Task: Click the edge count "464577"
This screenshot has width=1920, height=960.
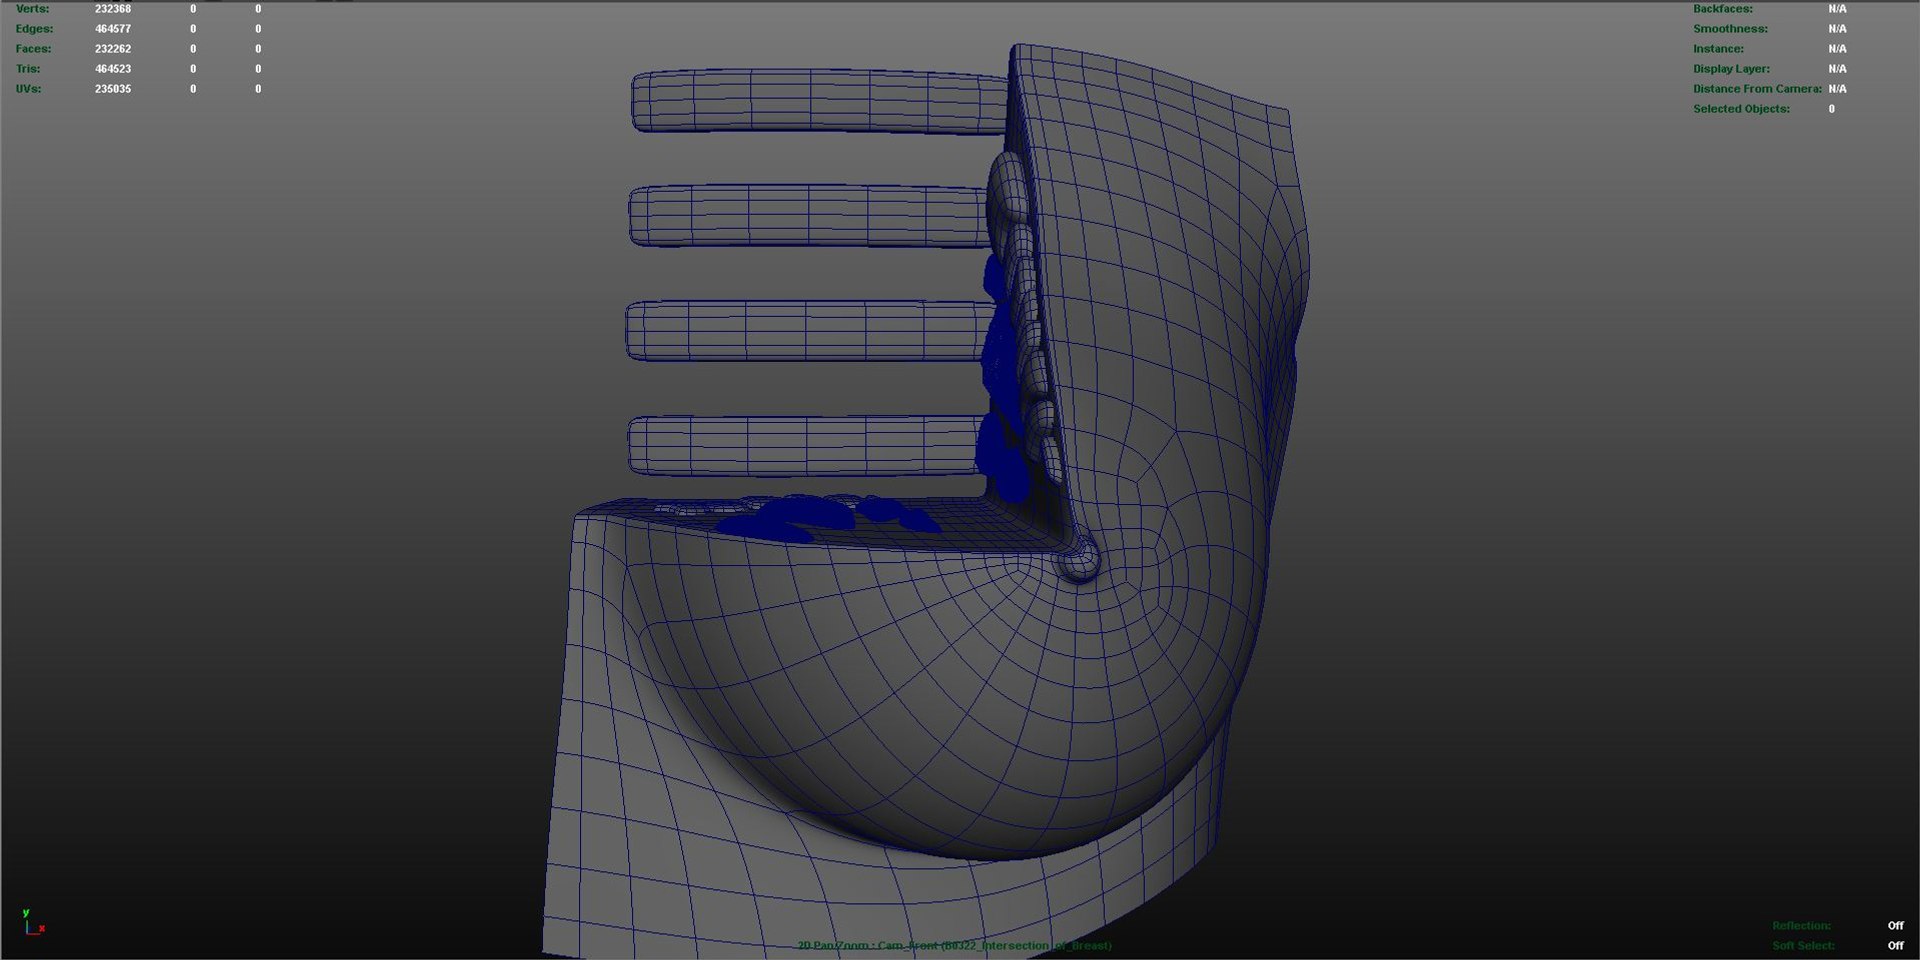Action: coord(113,29)
